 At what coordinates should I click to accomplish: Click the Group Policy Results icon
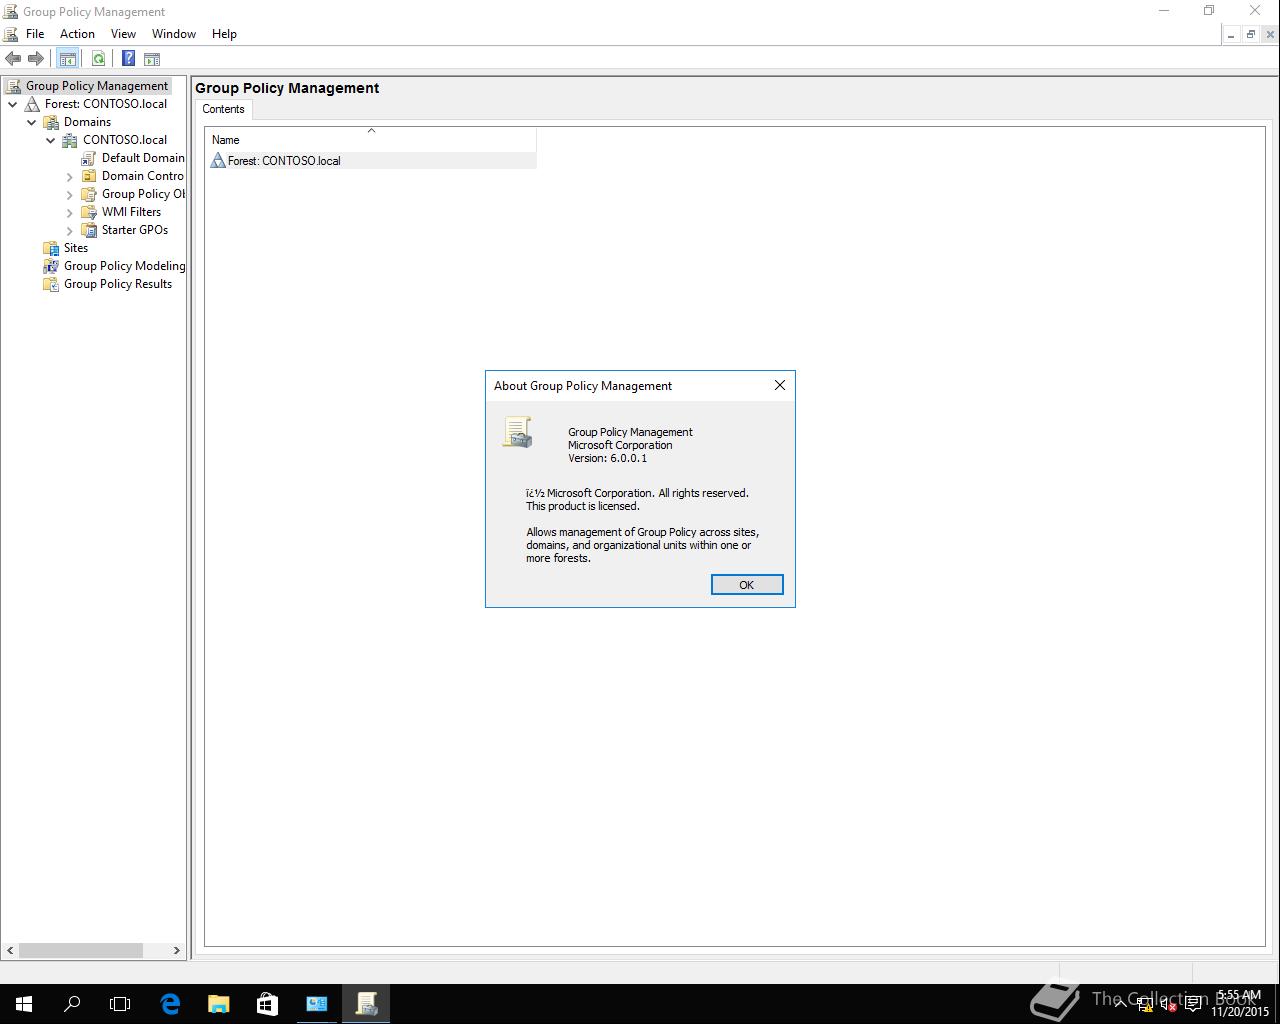click(x=51, y=284)
